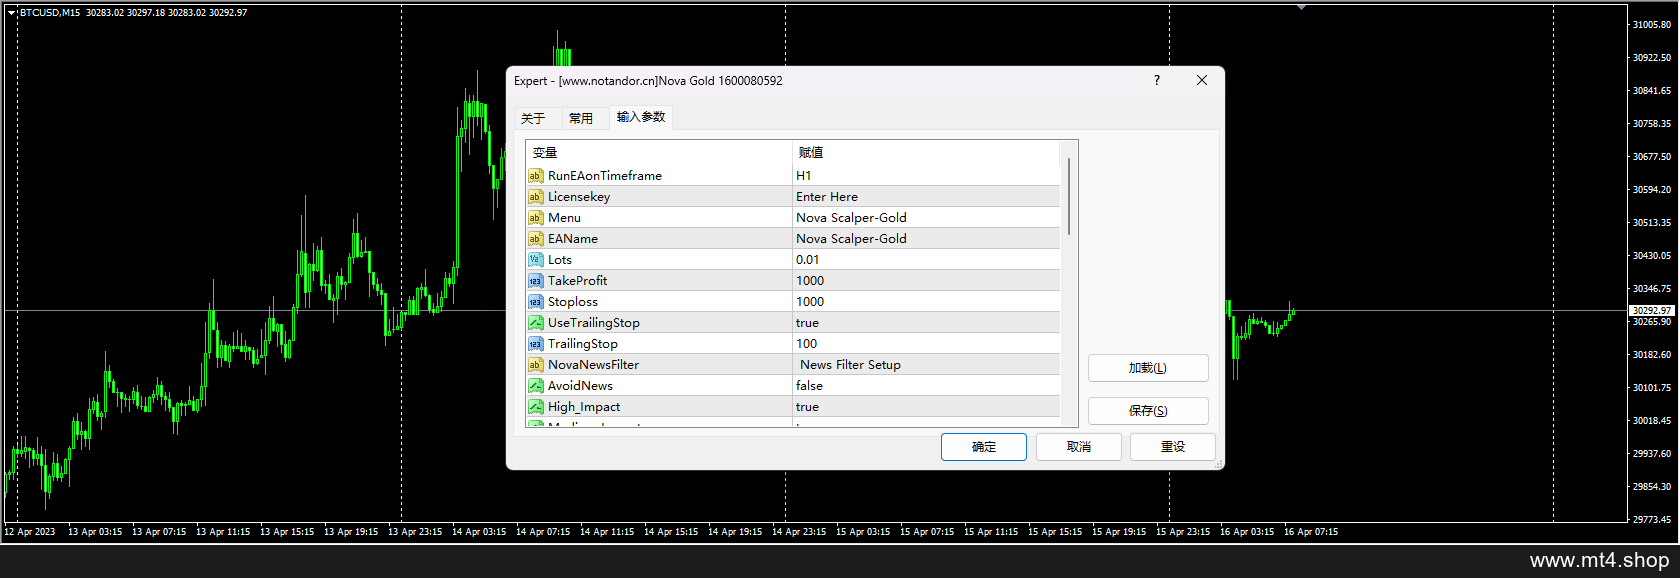Click the chart shift marker at top
The image size is (1680, 578).
(1301, 7)
